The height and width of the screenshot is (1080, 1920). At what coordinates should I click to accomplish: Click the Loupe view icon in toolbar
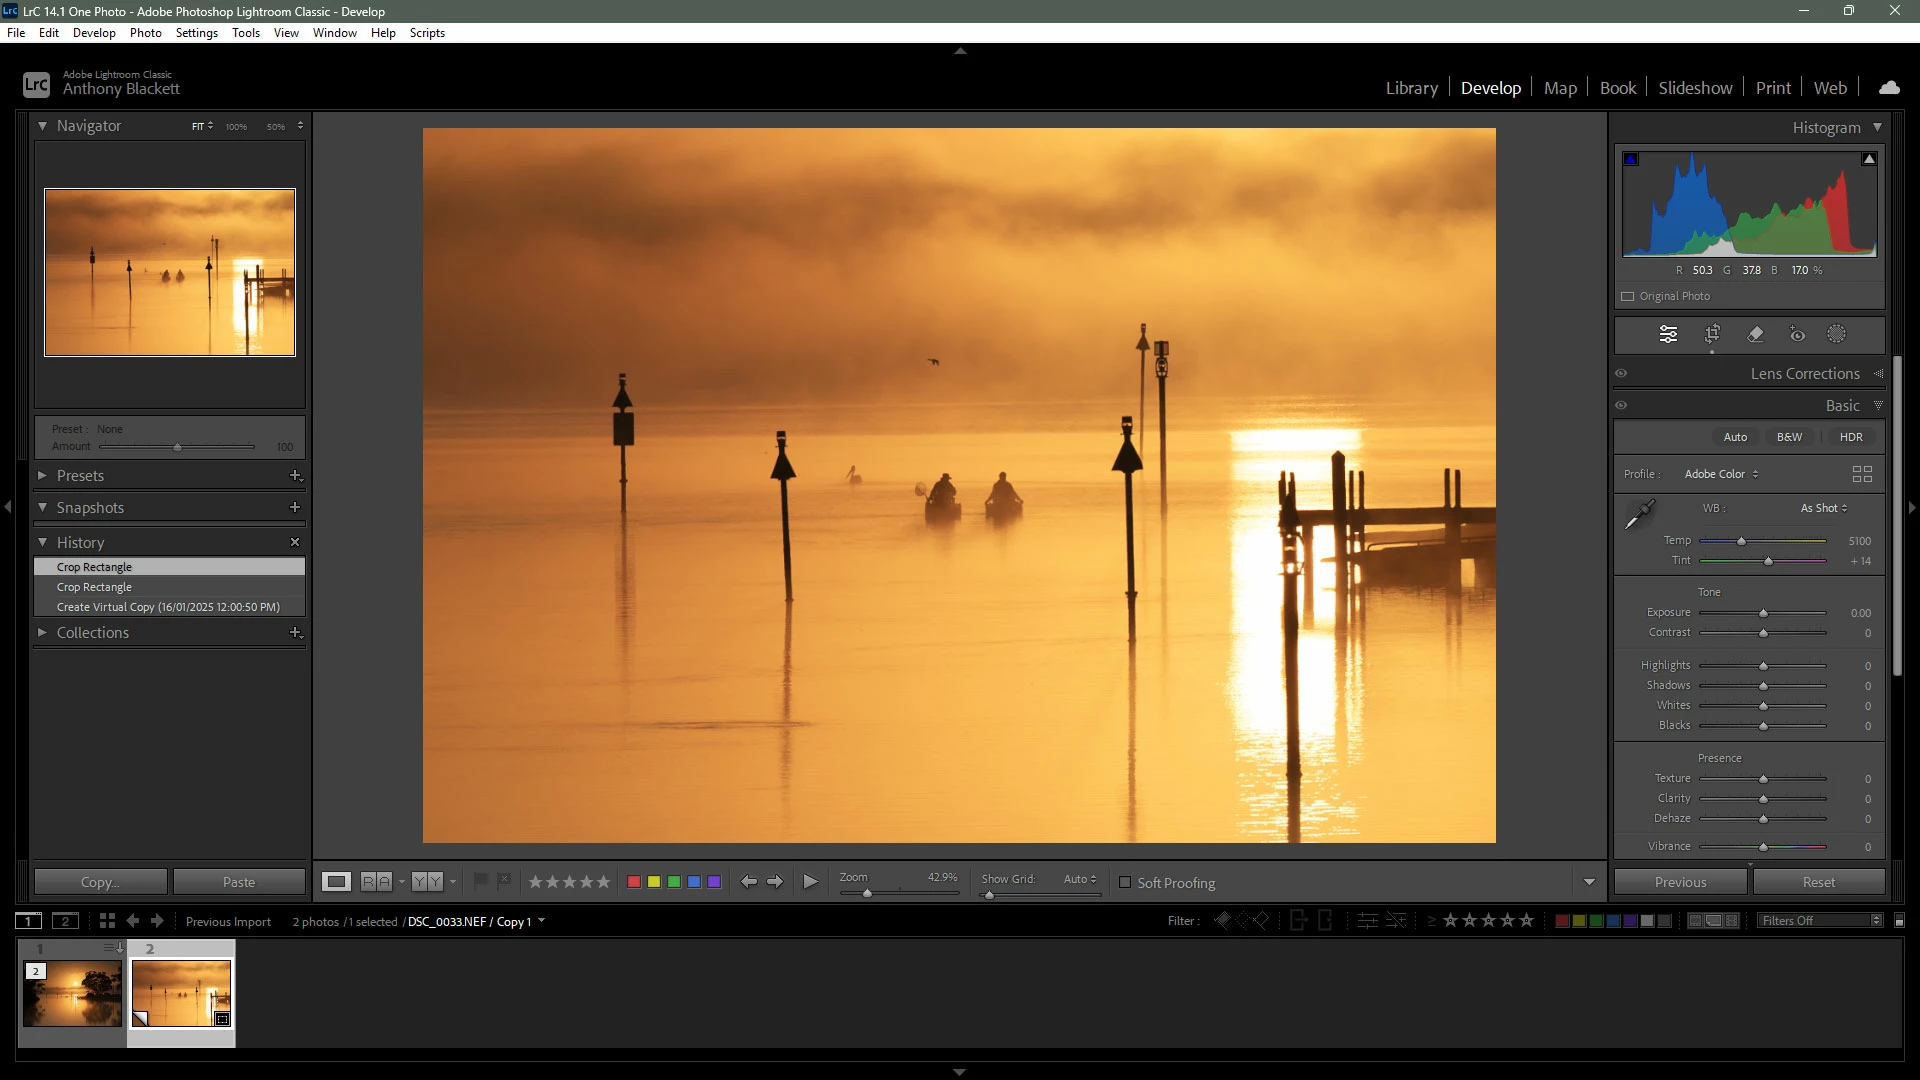(336, 881)
